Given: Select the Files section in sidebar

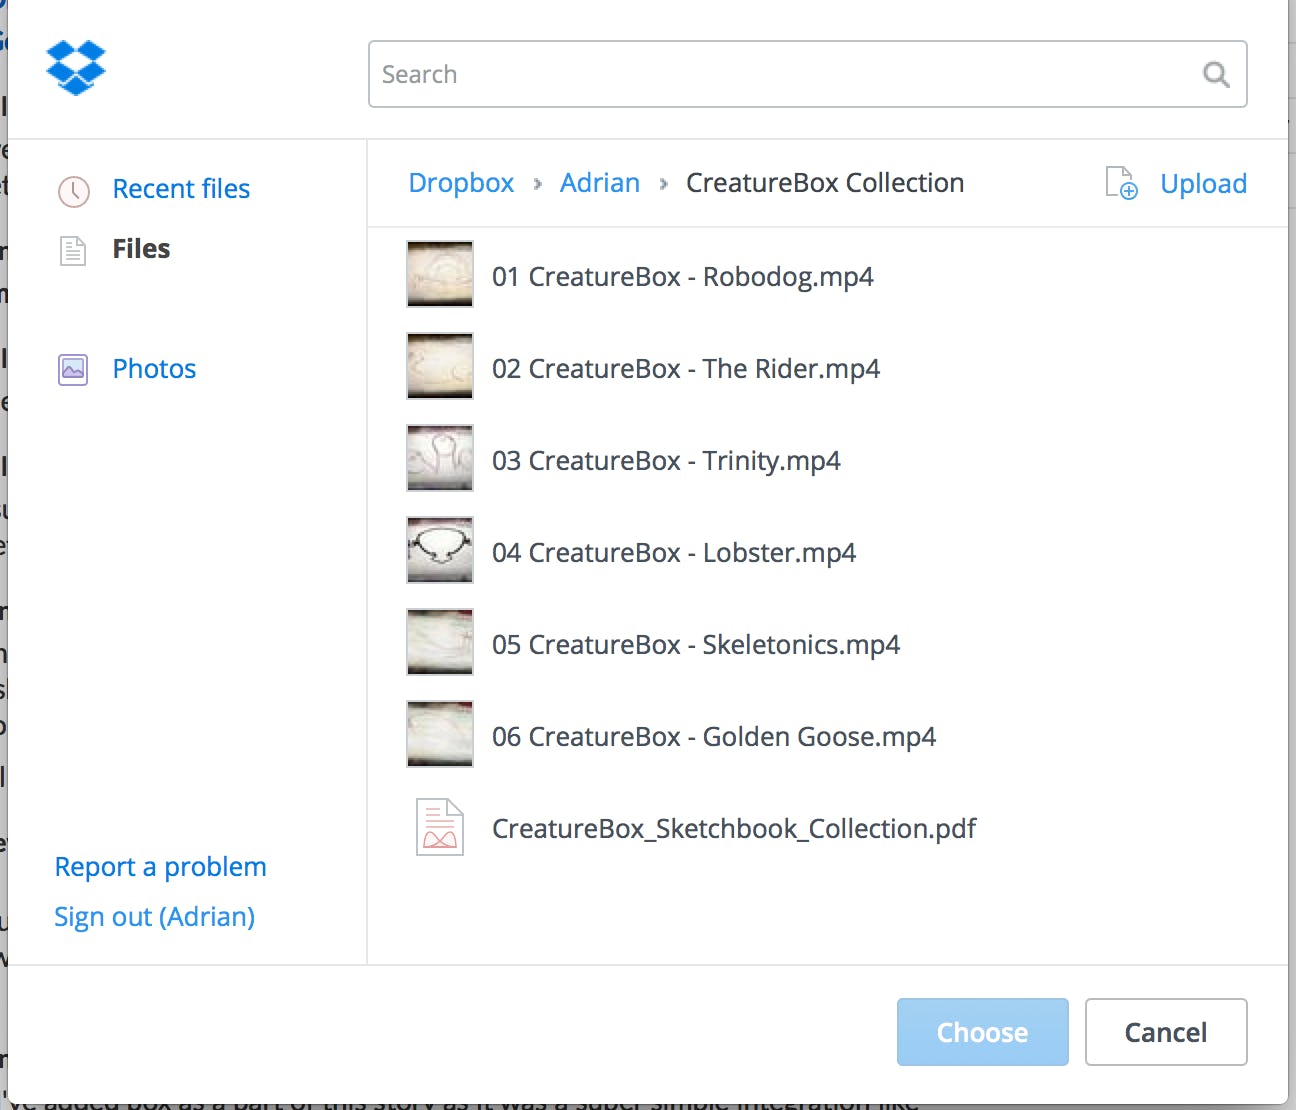Looking at the screenshot, I should point(141,249).
